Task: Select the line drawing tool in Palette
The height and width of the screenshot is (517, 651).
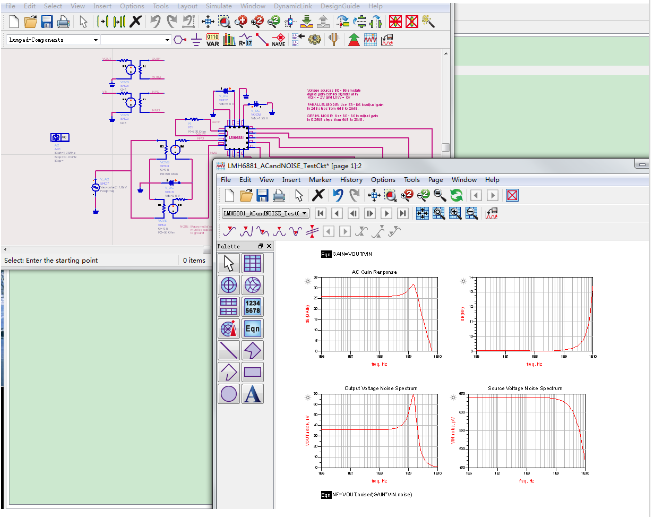Action: 229,350
